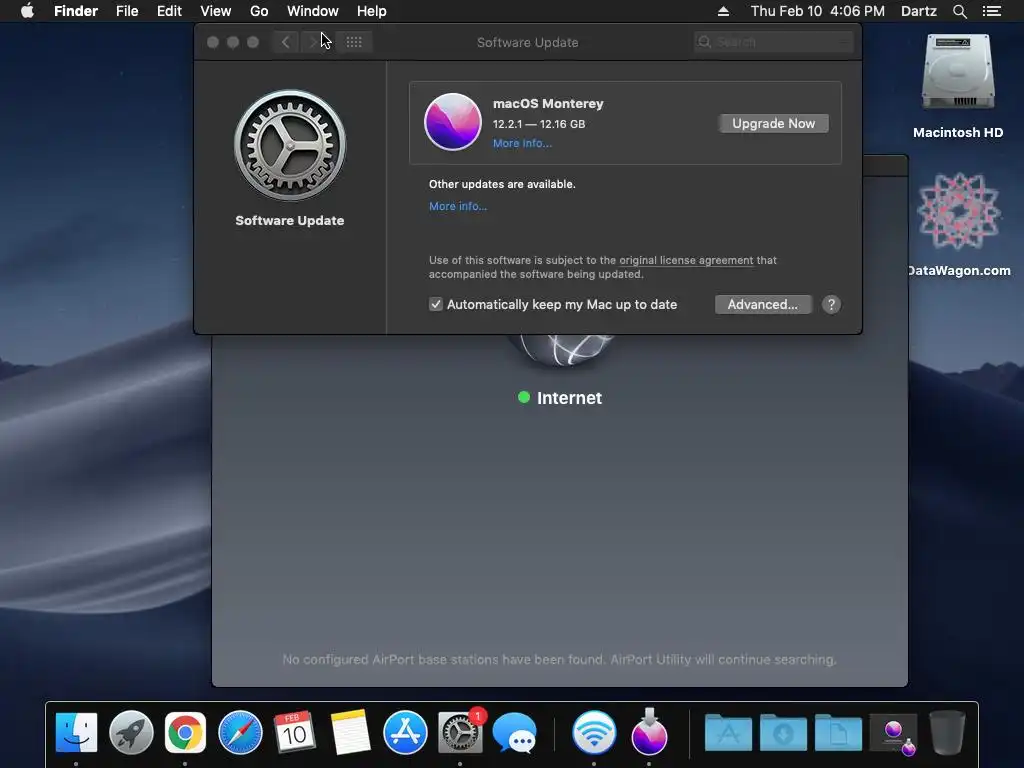
Task: Open Trash from the Dock
Action: [947, 733]
